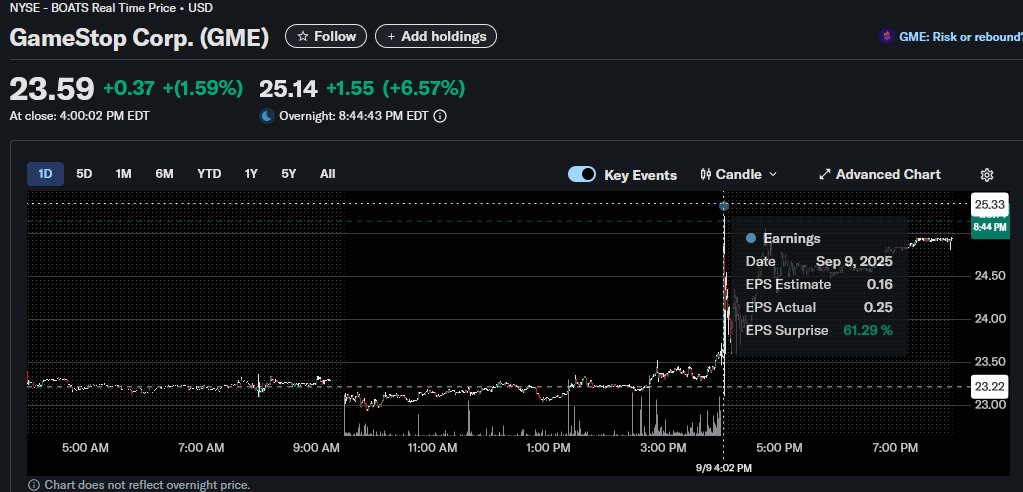Follow GameStop Corp. stock
The image size is (1023, 492).
pyautogui.click(x=326, y=37)
